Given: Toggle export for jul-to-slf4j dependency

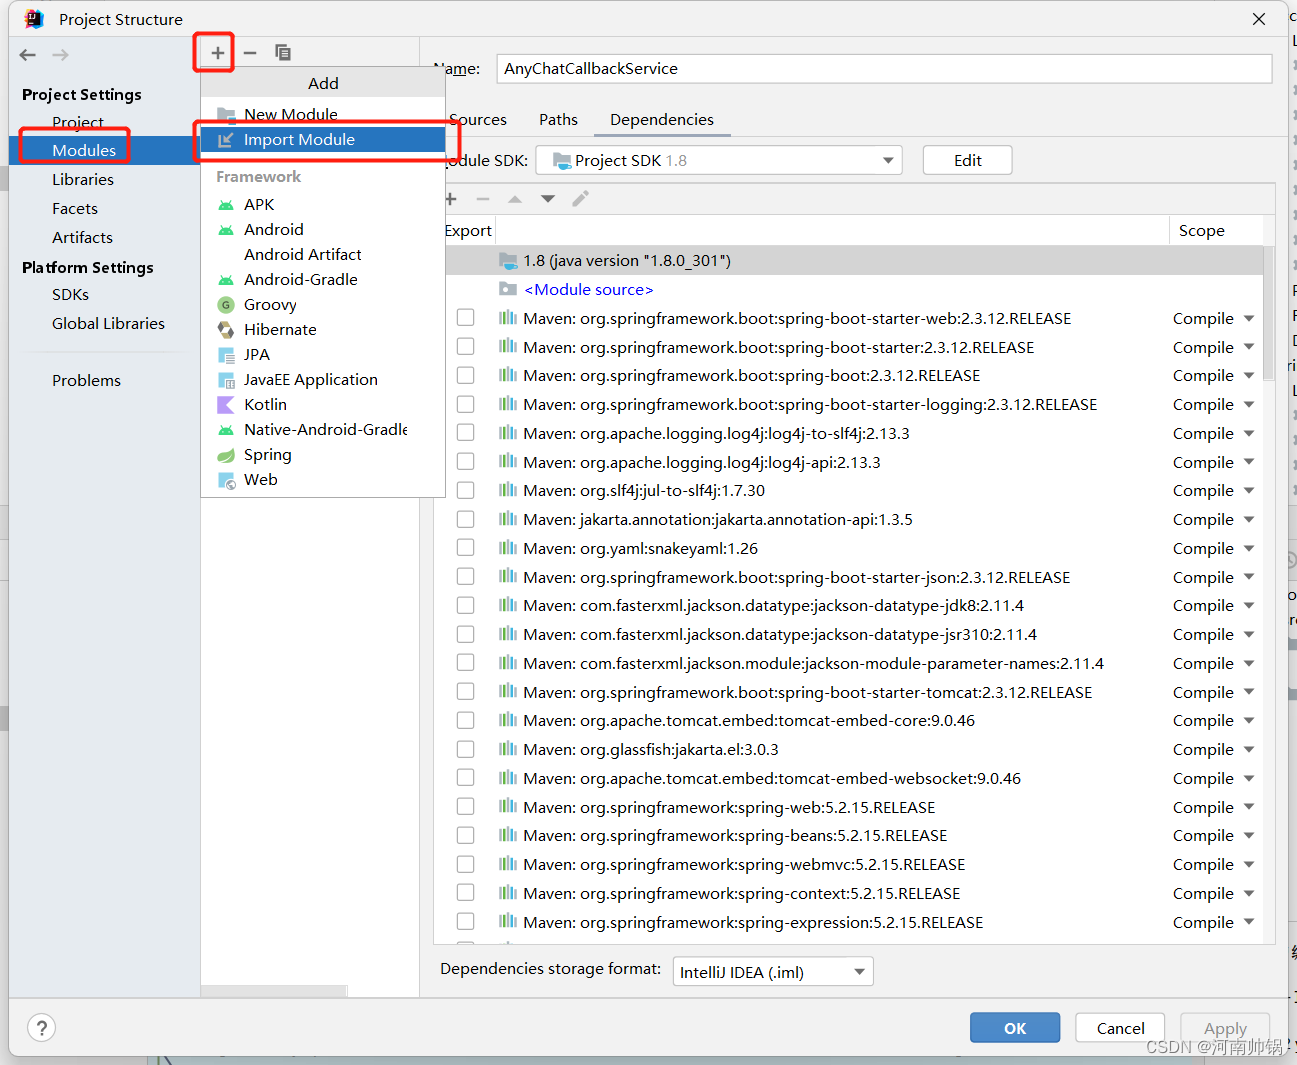Looking at the screenshot, I should [x=465, y=490].
